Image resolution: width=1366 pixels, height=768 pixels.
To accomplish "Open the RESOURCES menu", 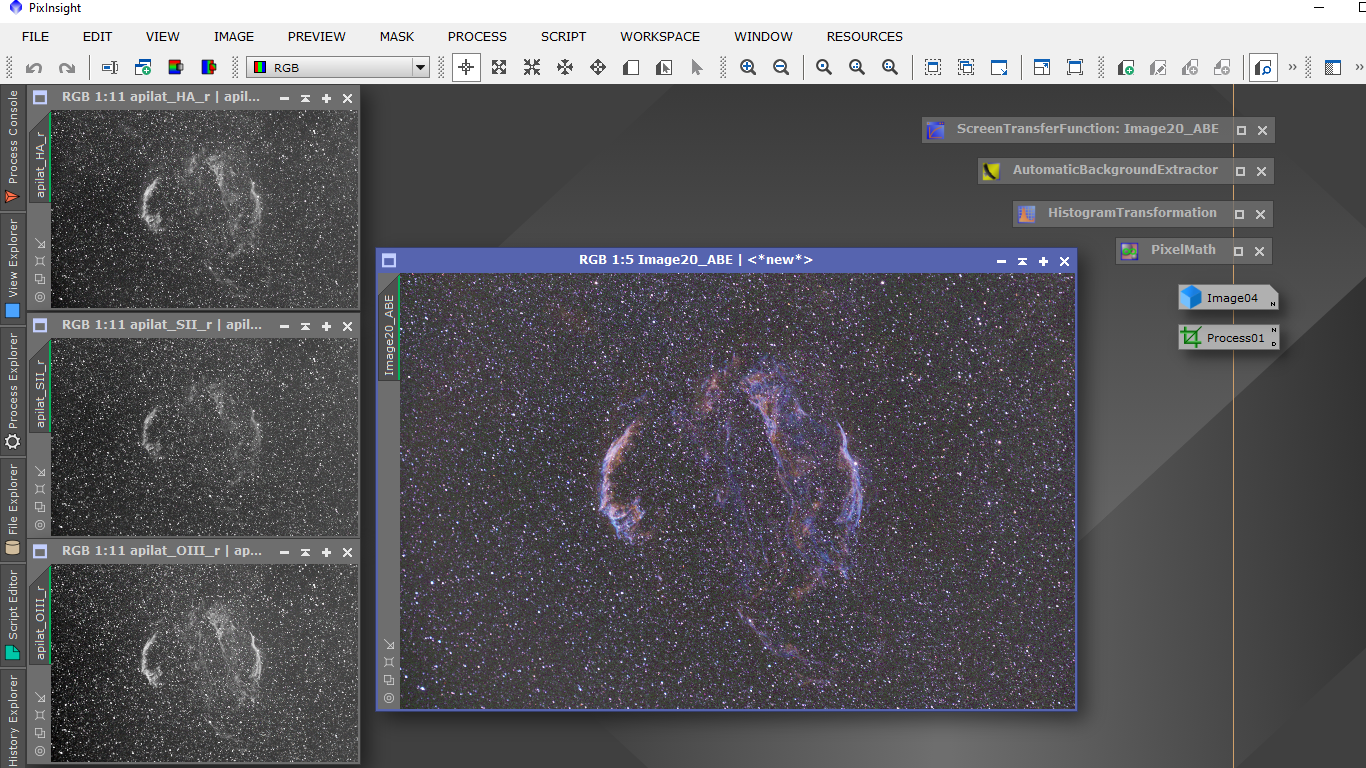I will 865,36.
